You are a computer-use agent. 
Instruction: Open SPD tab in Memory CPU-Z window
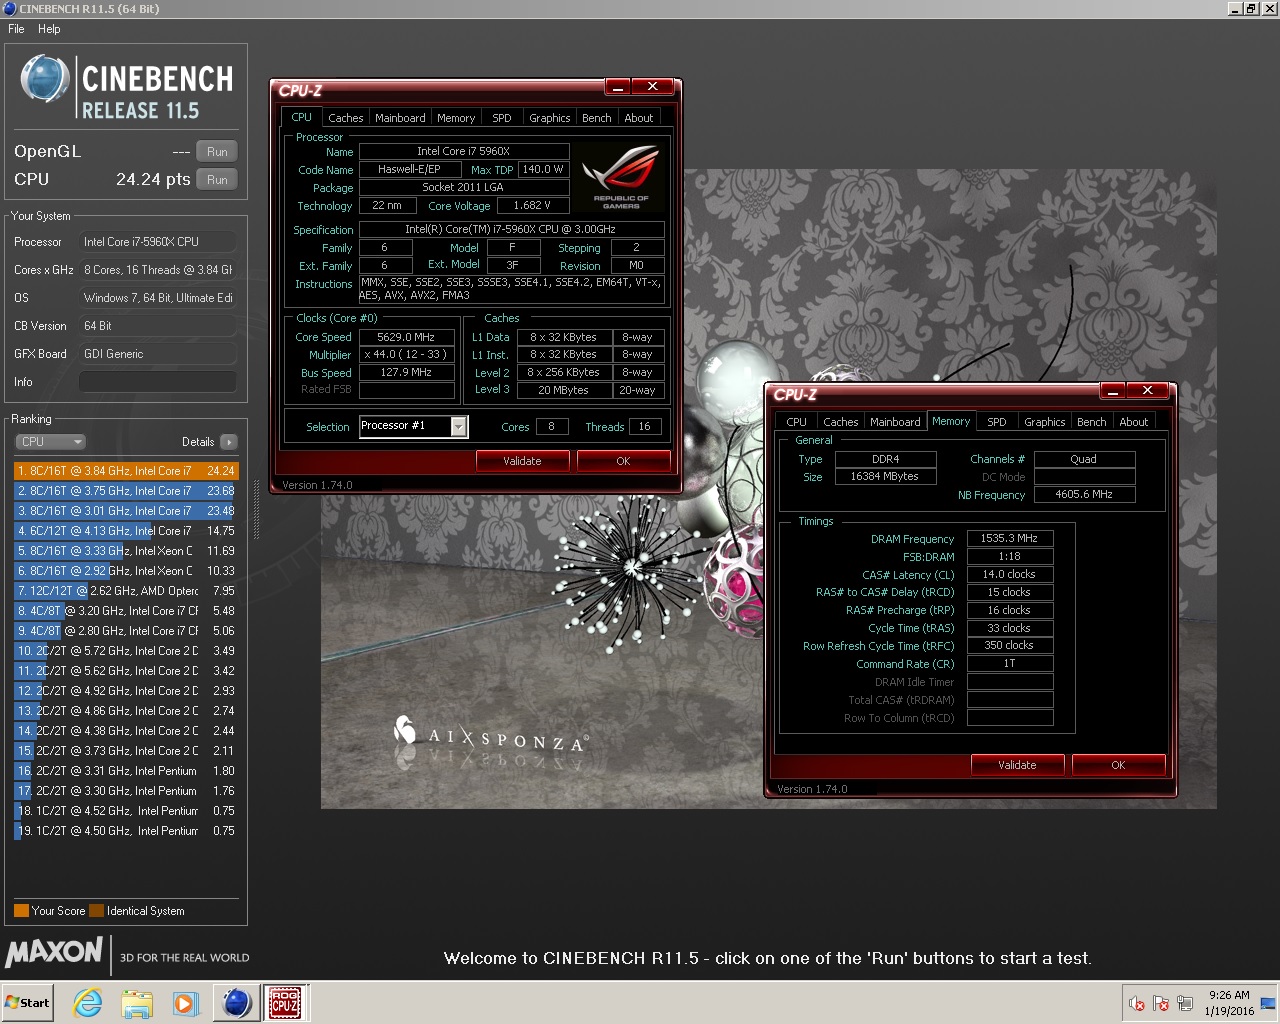click(996, 422)
